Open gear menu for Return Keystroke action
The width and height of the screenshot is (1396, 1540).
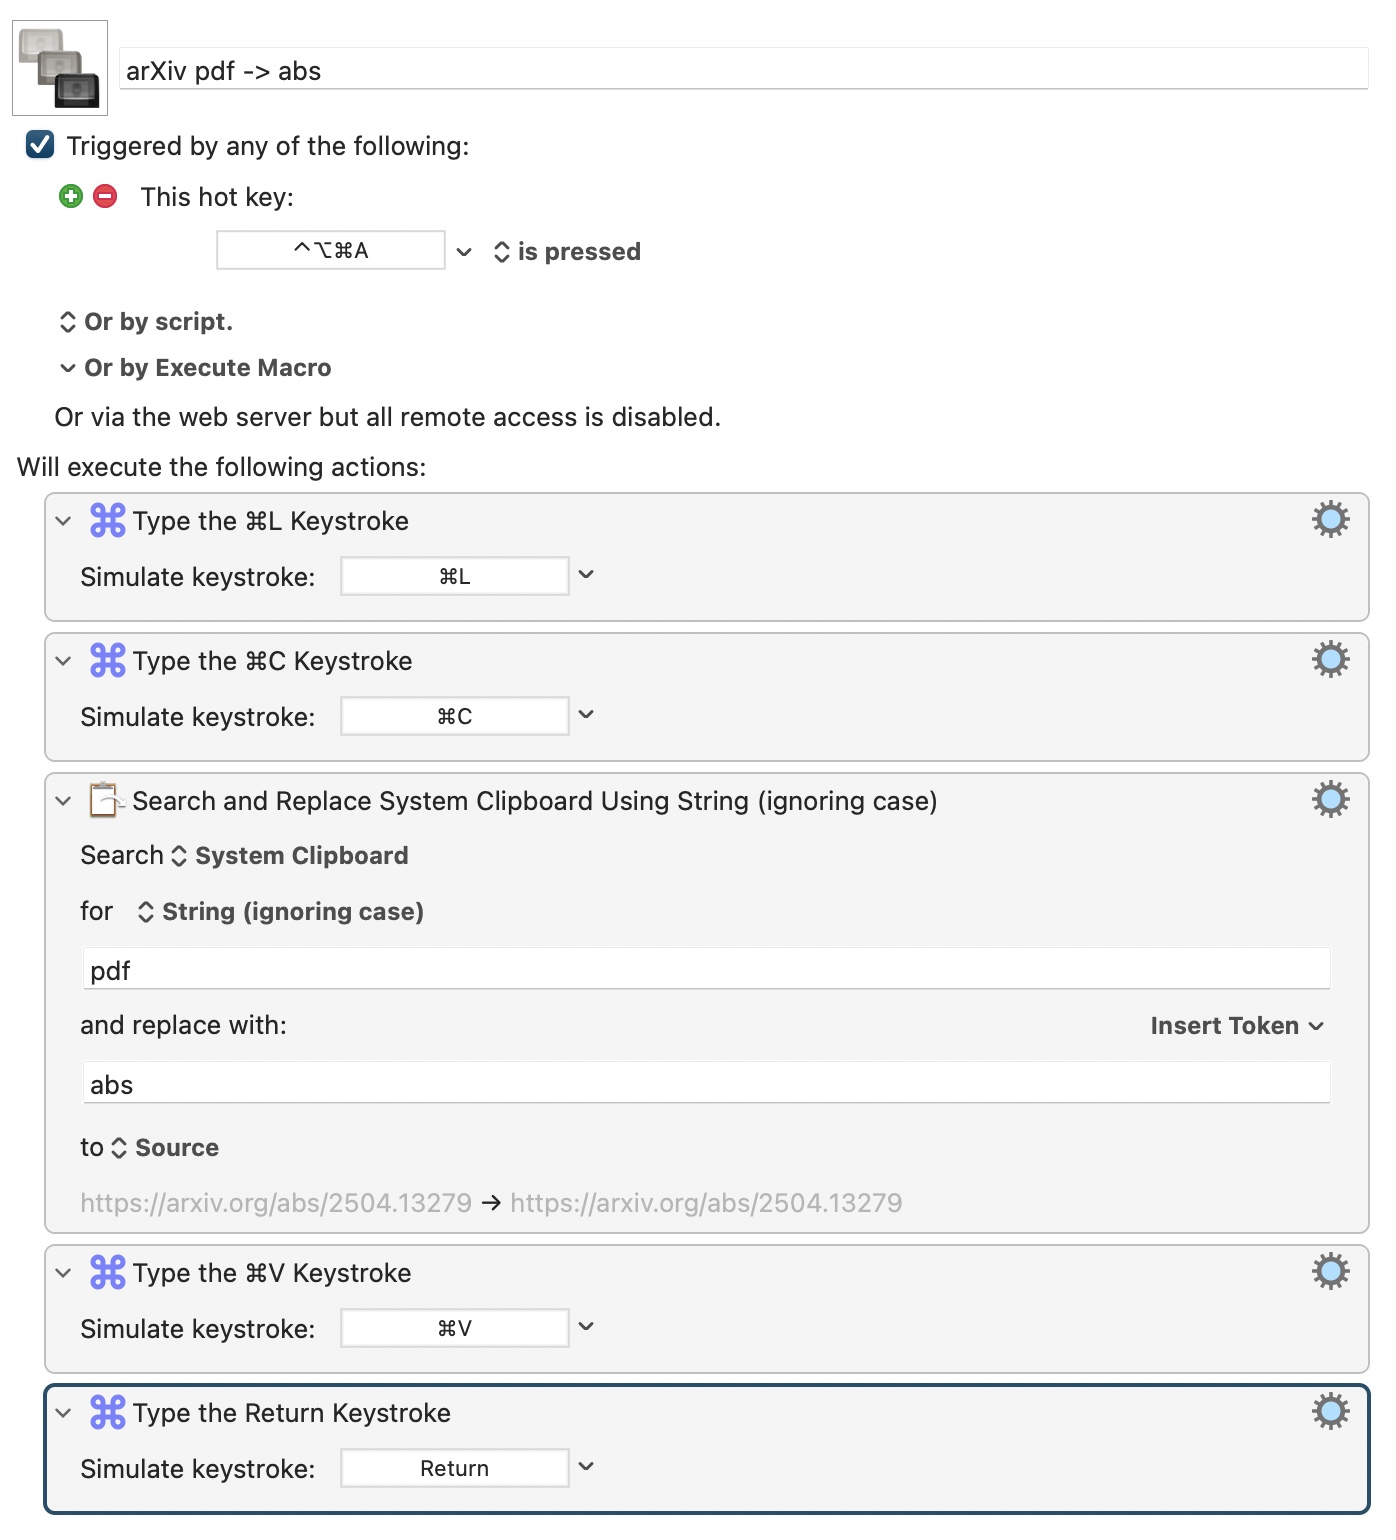click(x=1330, y=1412)
